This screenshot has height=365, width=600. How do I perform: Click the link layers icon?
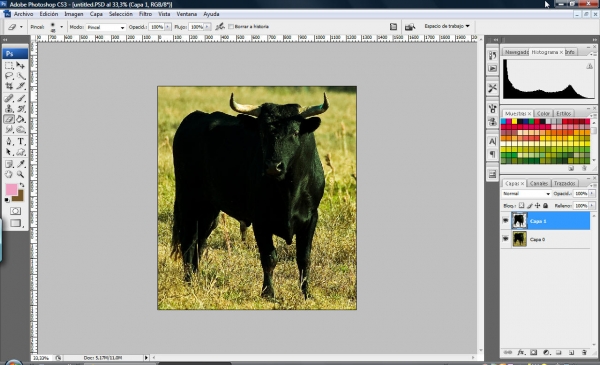tap(508, 352)
